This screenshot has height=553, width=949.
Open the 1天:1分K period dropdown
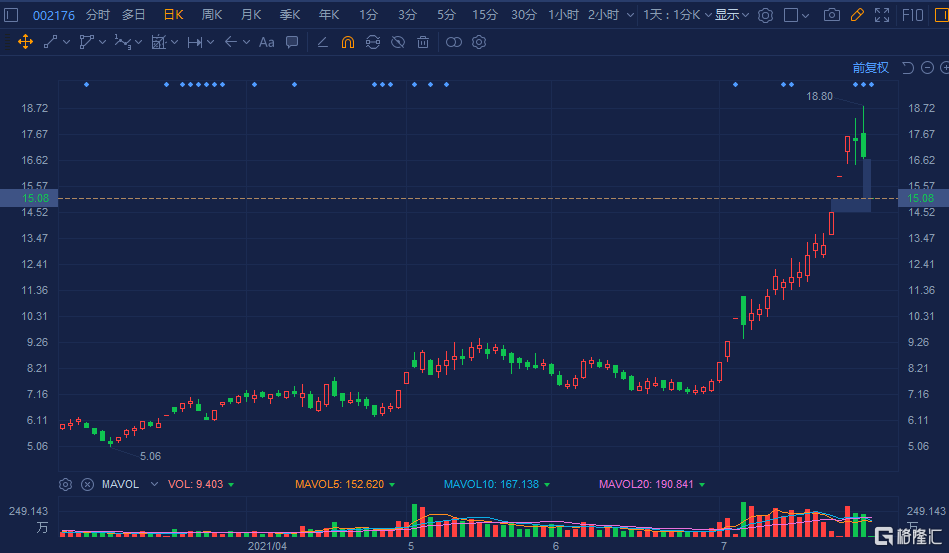tap(677, 15)
